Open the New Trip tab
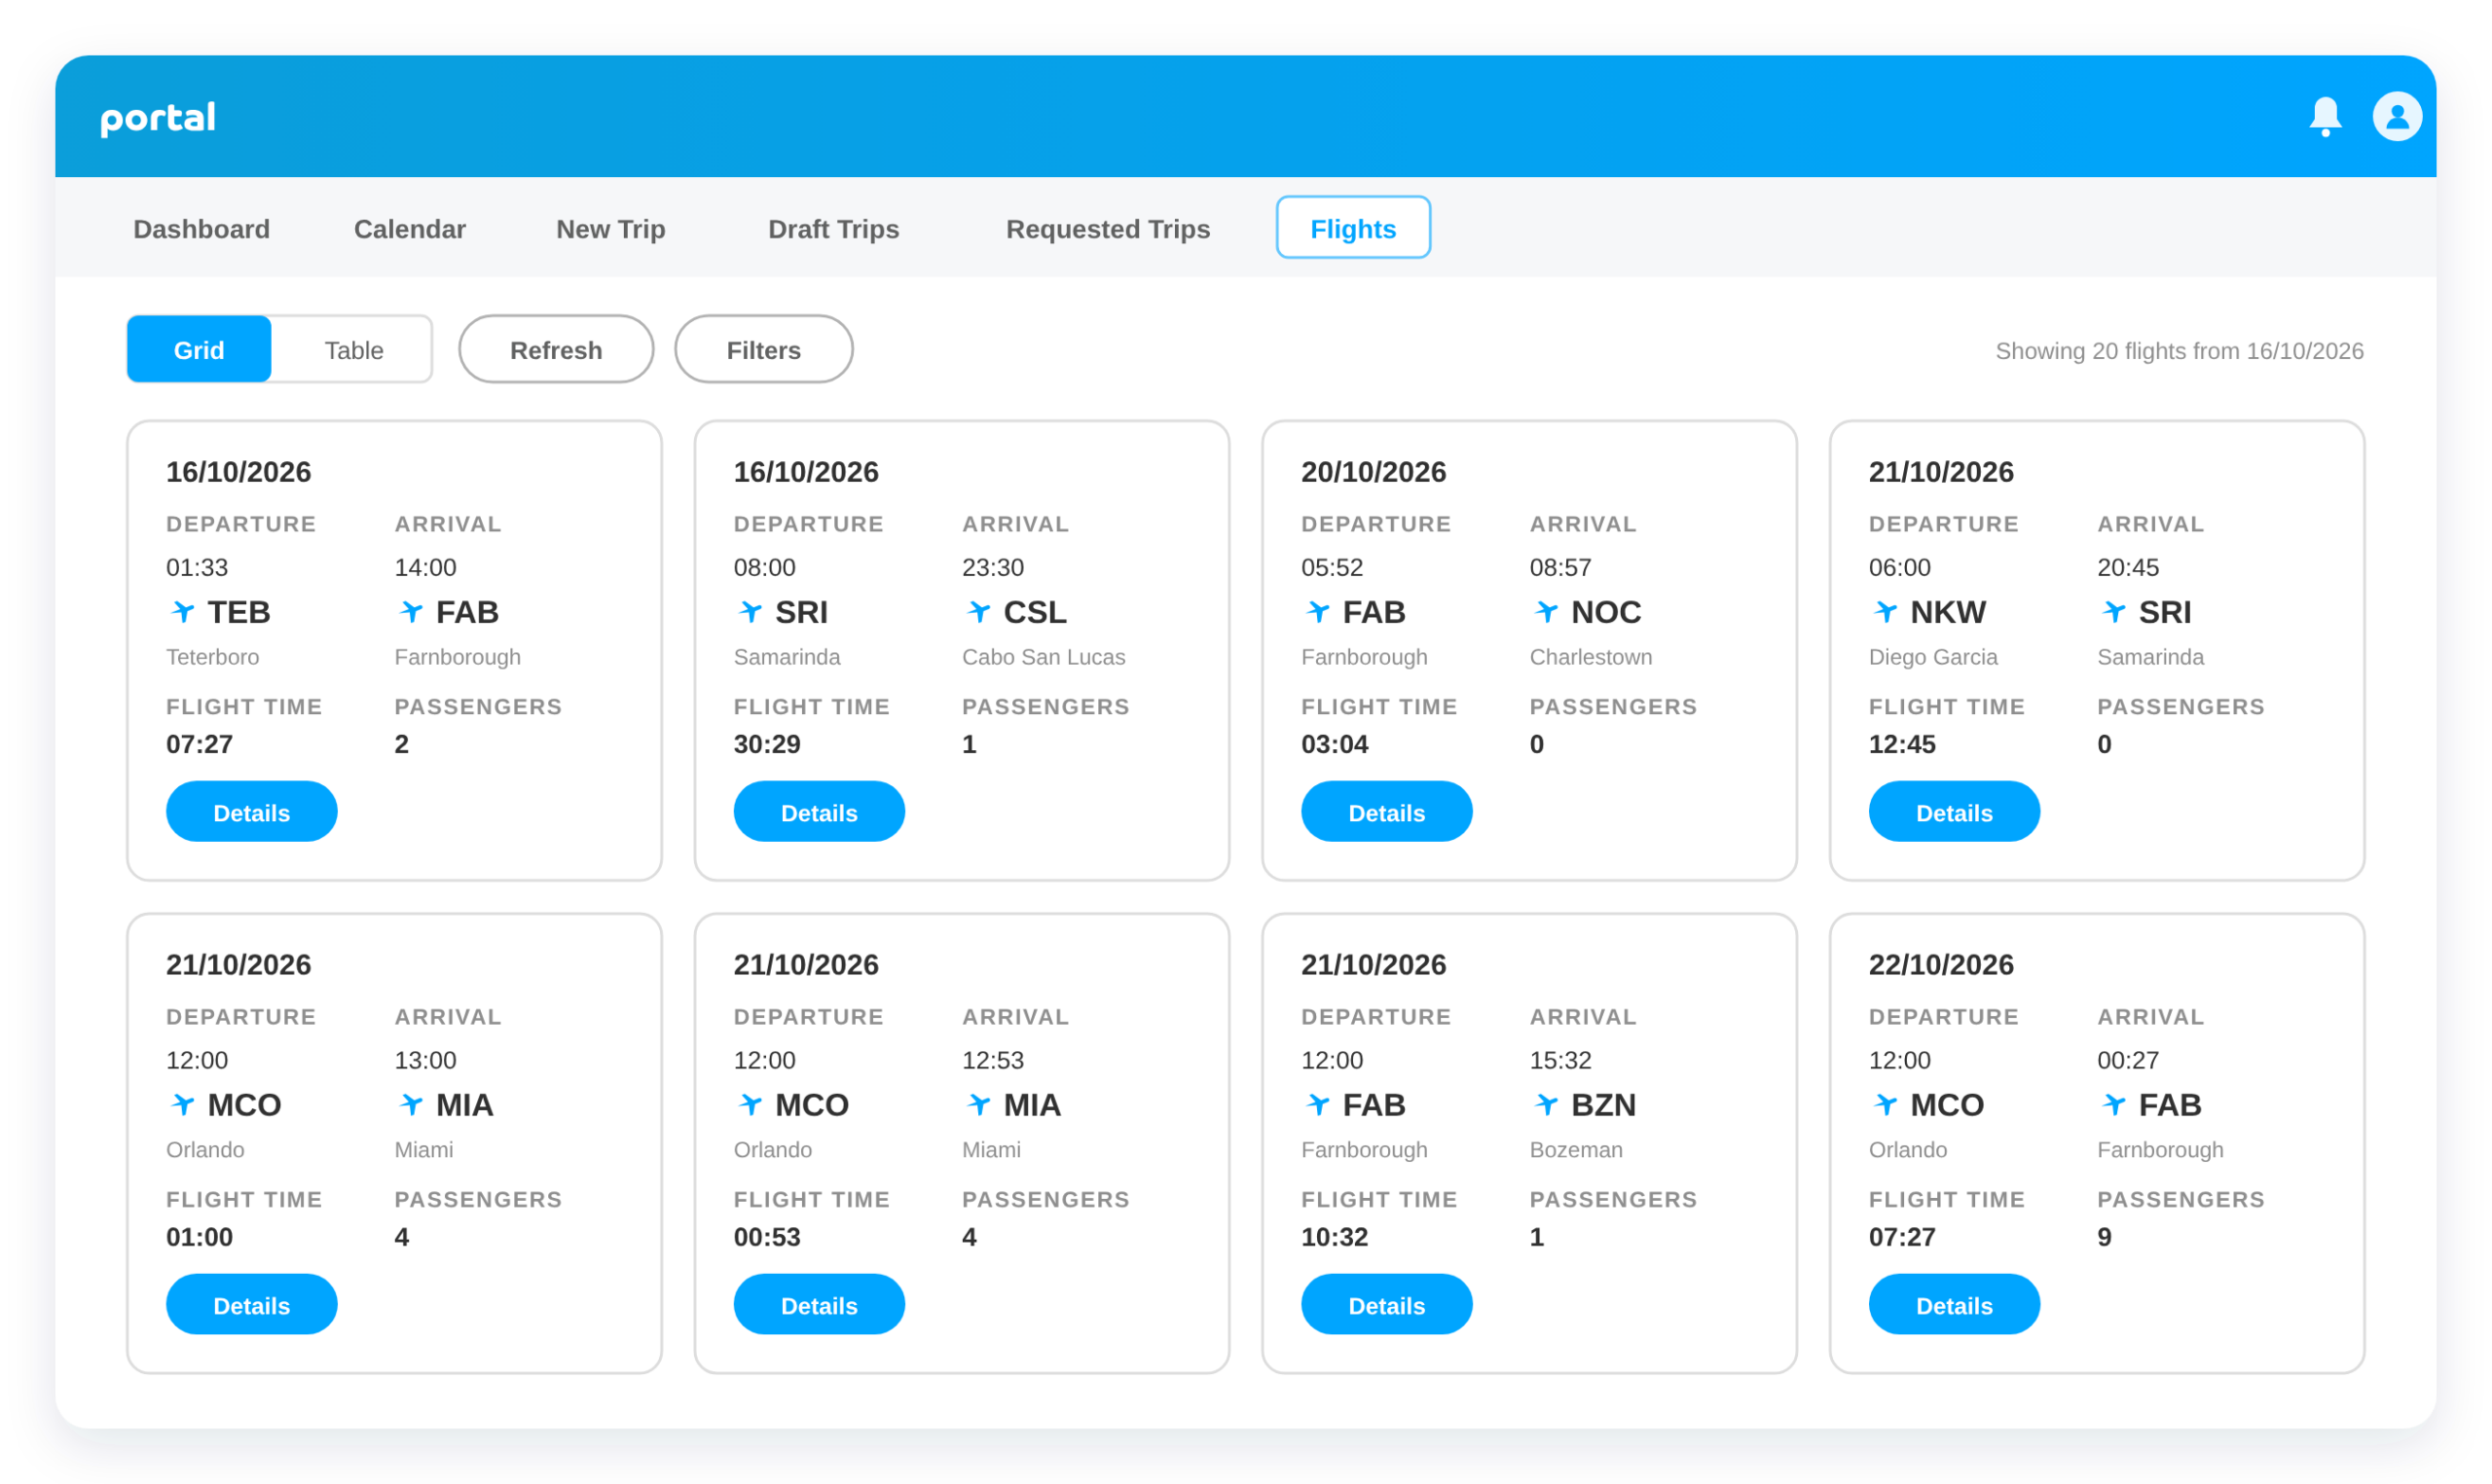 (x=610, y=229)
